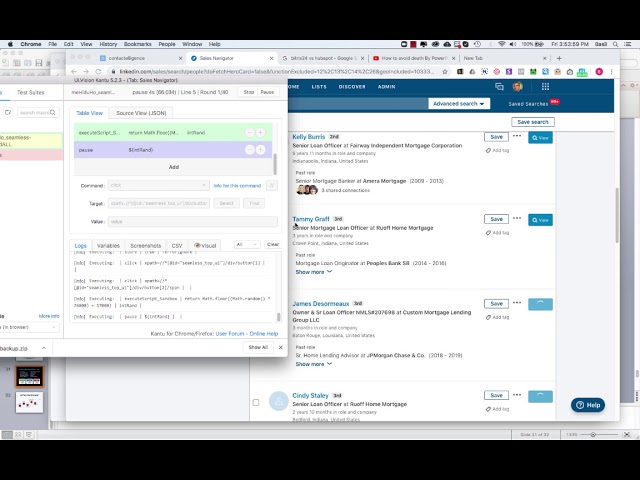Screen dimensions: 640x480
Task: Open the LinkedIn Help bubble
Action: [x=588, y=405]
